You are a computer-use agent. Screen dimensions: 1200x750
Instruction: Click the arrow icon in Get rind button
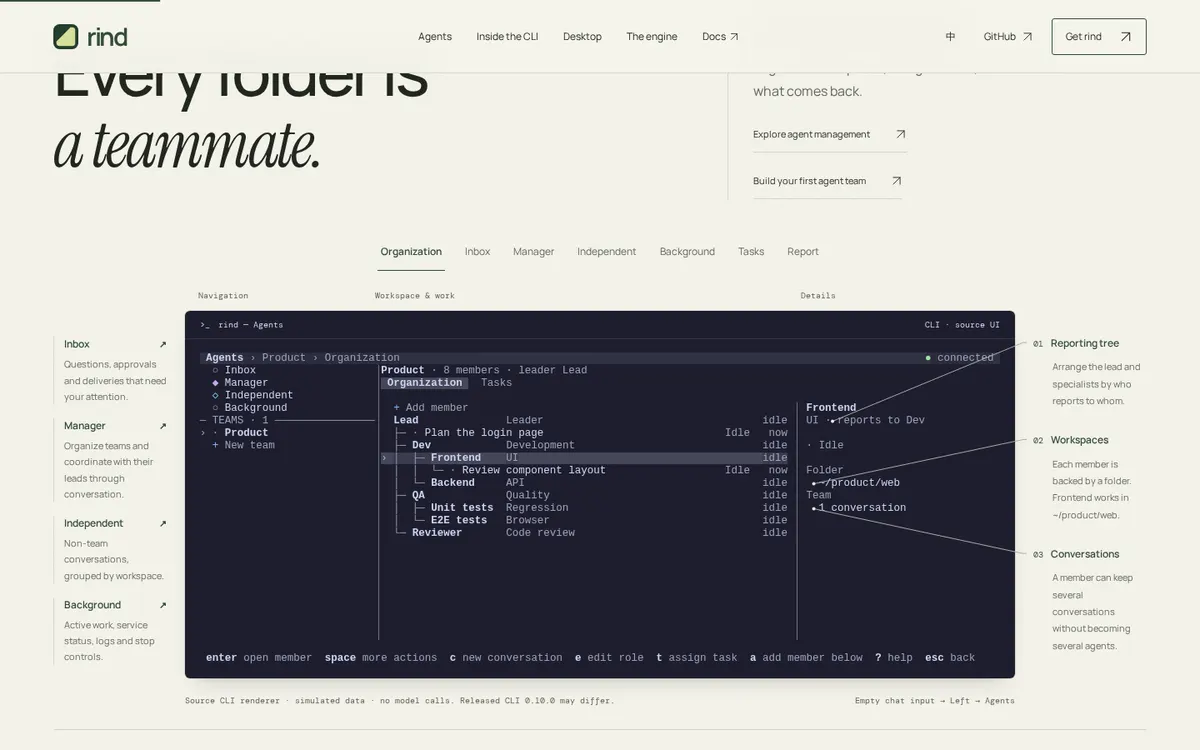(1126, 37)
